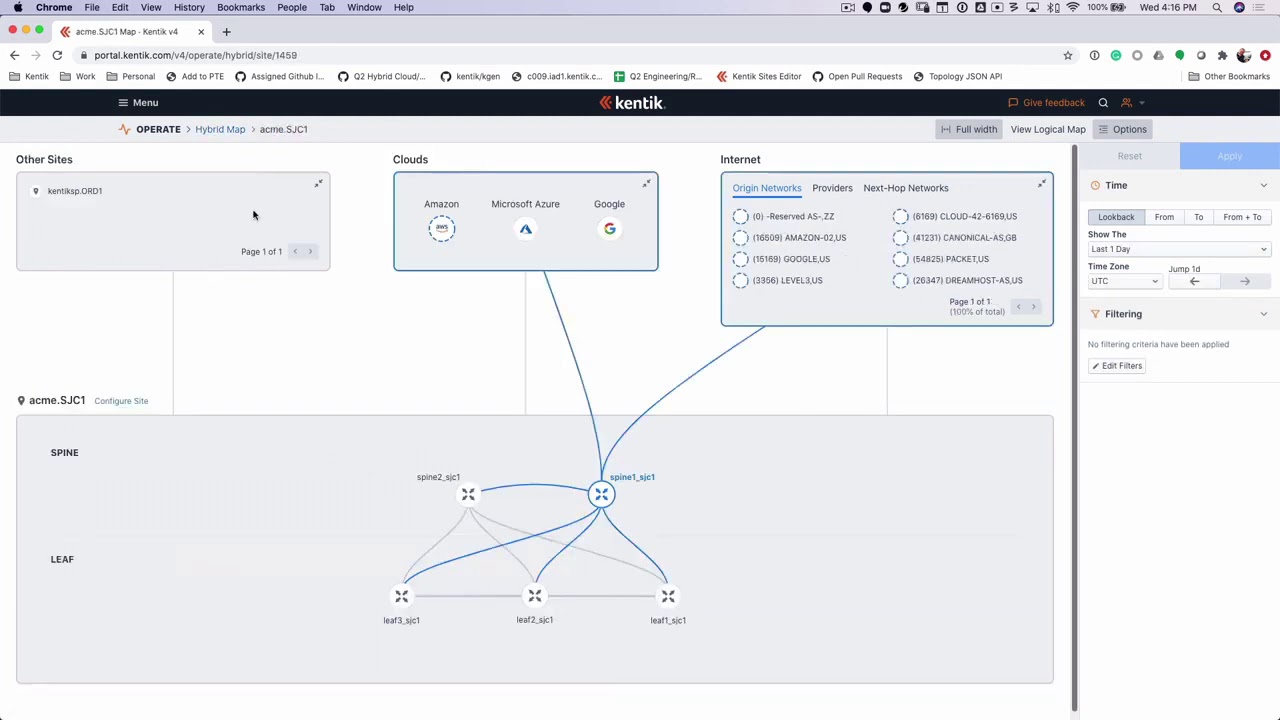The width and height of the screenshot is (1280, 720).
Task: Reload the browser page
Action: [57, 55]
